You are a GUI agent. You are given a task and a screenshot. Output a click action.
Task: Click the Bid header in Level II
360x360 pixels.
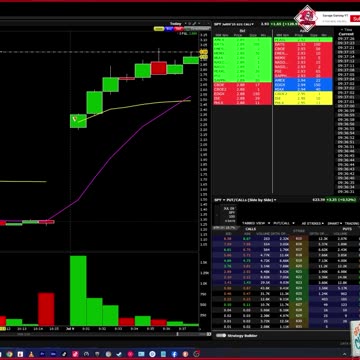(242, 31)
